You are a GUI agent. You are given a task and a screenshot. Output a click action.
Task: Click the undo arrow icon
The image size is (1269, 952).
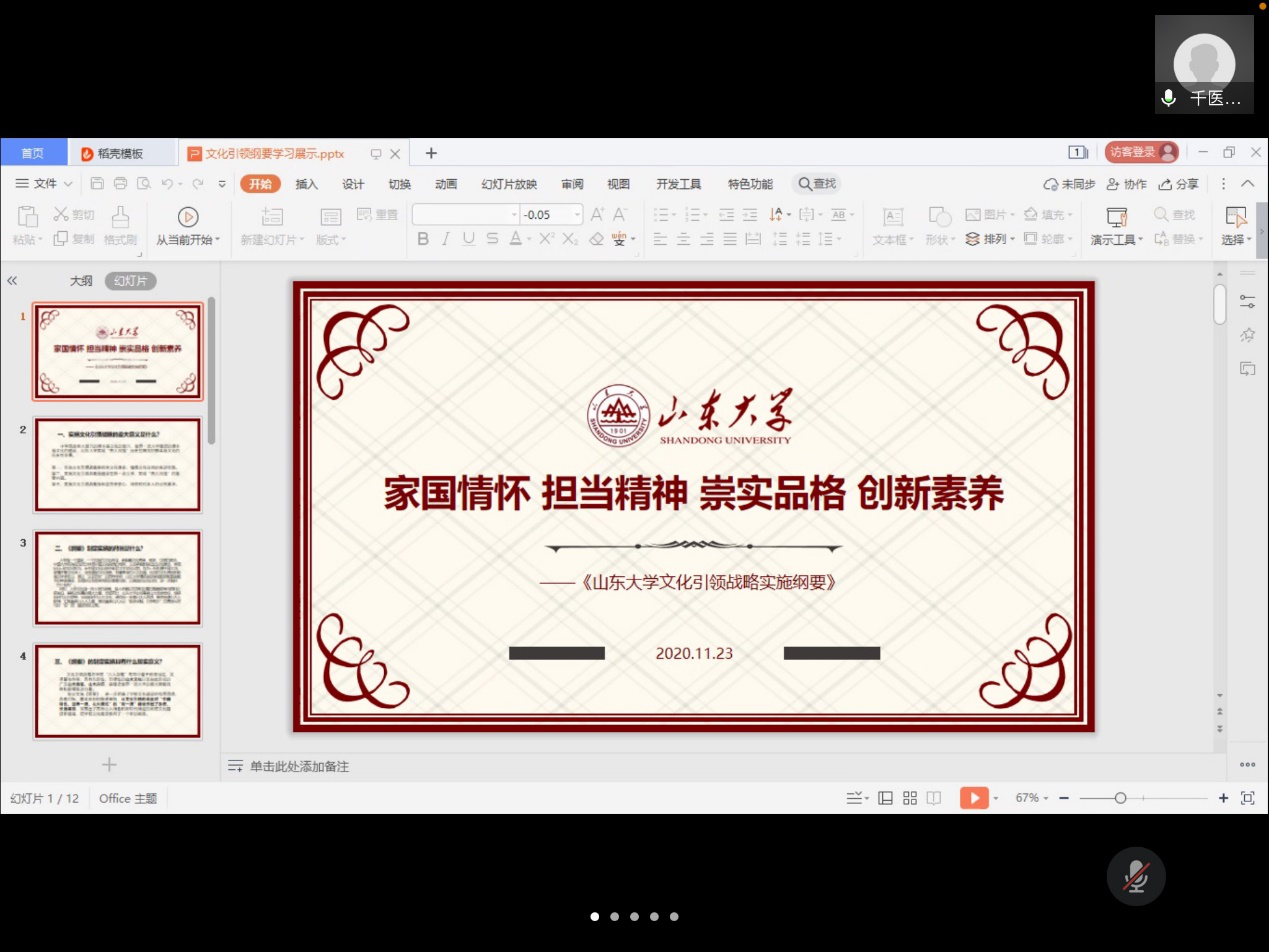click(167, 184)
